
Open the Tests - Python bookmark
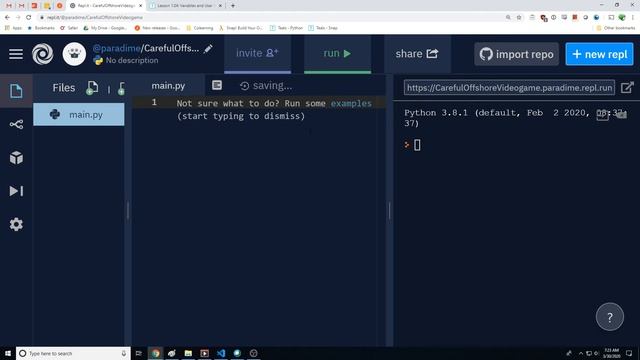click(286, 28)
